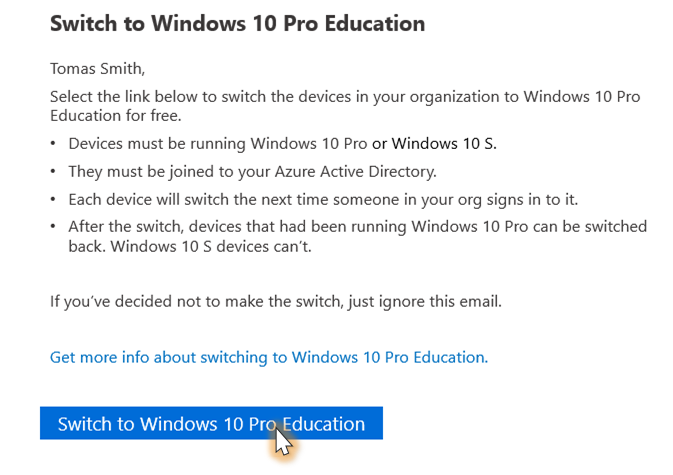Click the blue Switch to Windows 10 Pro Education button
This screenshot has width=673, height=475.
pyautogui.click(x=210, y=424)
